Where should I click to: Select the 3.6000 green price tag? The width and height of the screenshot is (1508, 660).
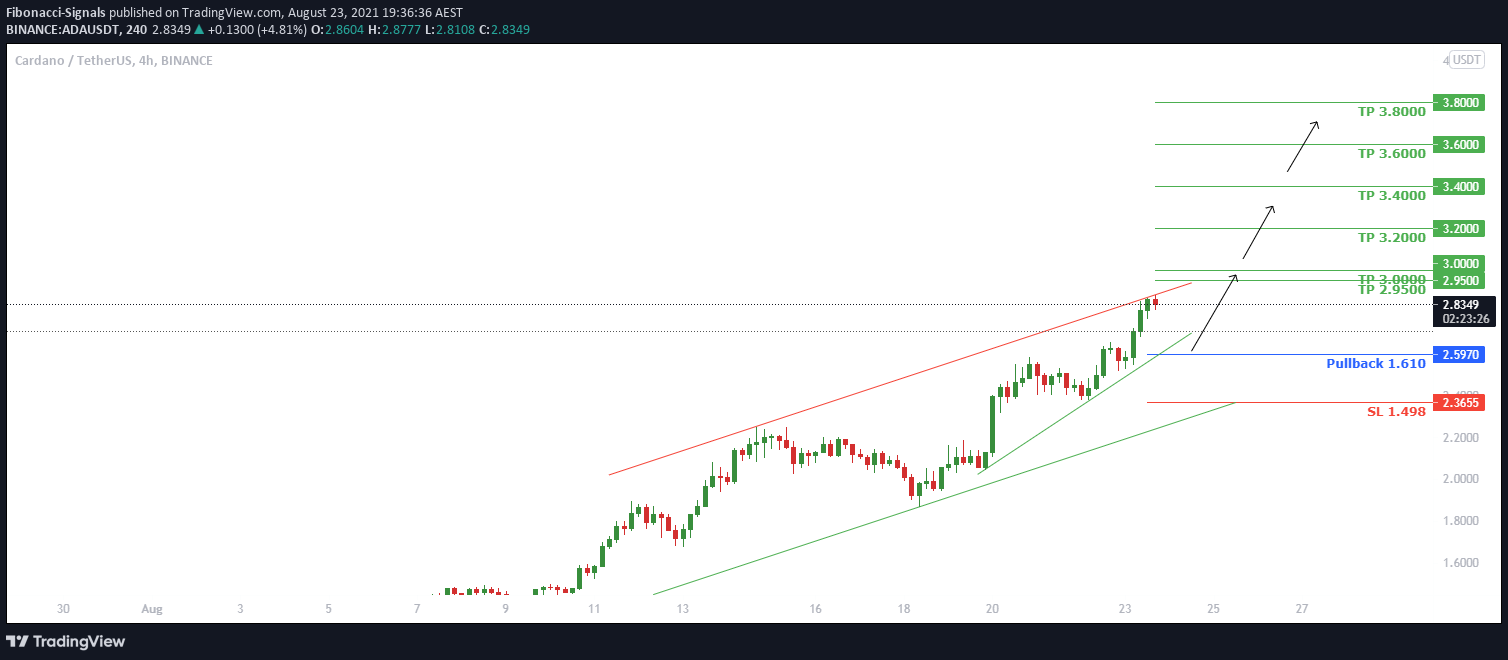[x=1458, y=144]
